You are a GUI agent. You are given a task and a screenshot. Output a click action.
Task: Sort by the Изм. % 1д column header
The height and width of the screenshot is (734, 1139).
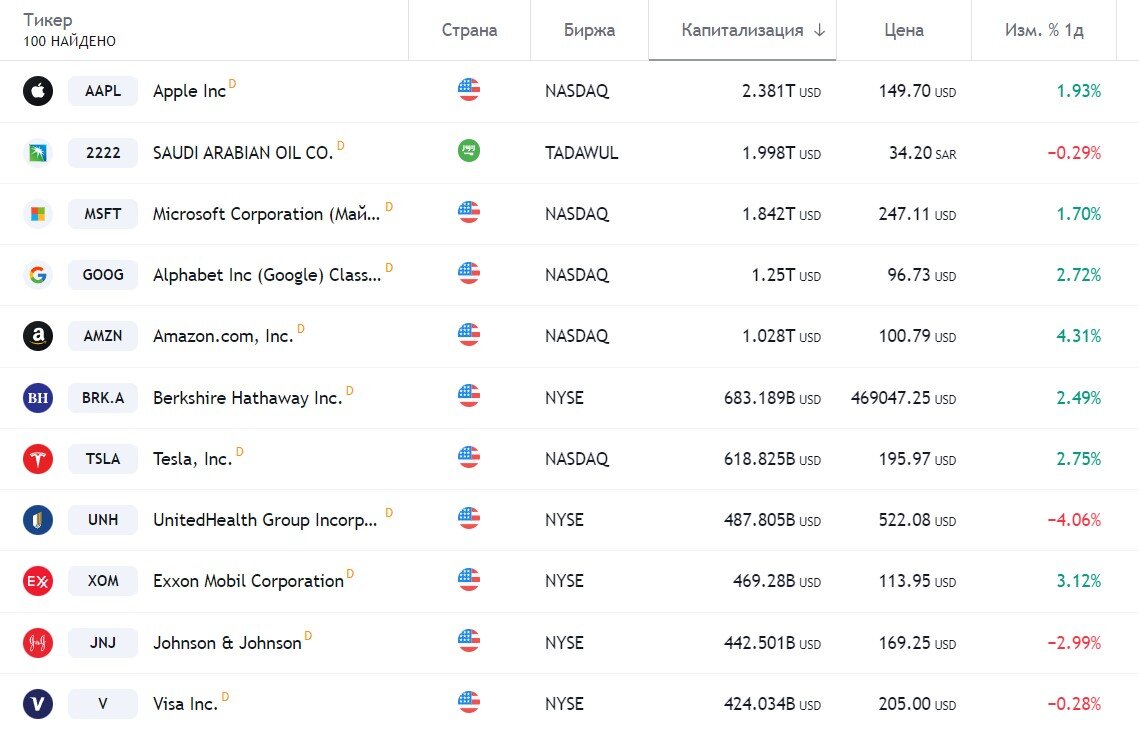pyautogui.click(x=1044, y=30)
